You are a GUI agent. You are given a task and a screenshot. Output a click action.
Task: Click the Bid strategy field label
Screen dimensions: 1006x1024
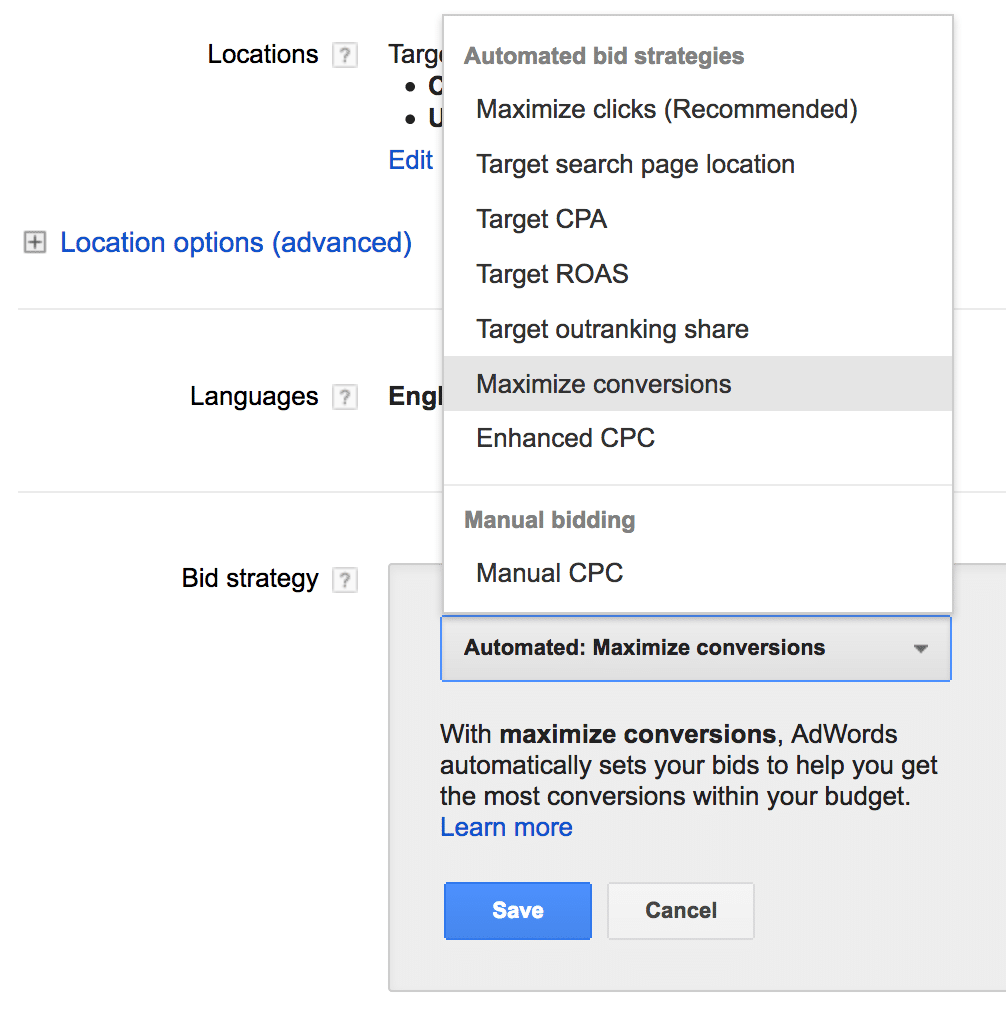[250, 579]
